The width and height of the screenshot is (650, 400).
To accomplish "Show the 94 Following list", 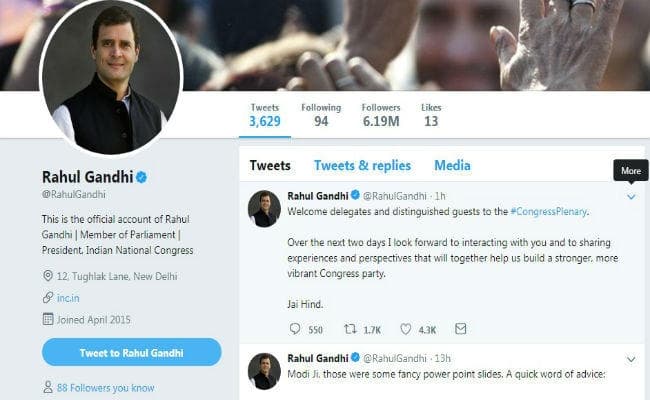I will 320,115.
